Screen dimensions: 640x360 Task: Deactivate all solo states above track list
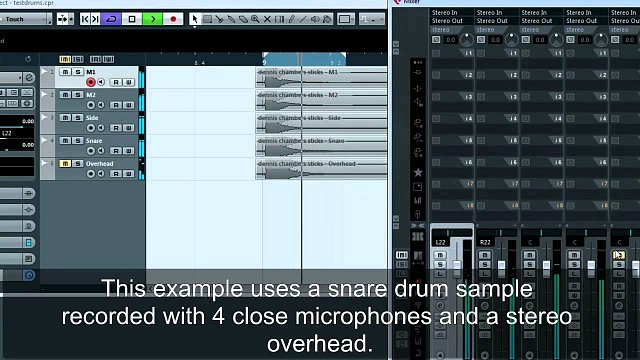click(x=78, y=59)
